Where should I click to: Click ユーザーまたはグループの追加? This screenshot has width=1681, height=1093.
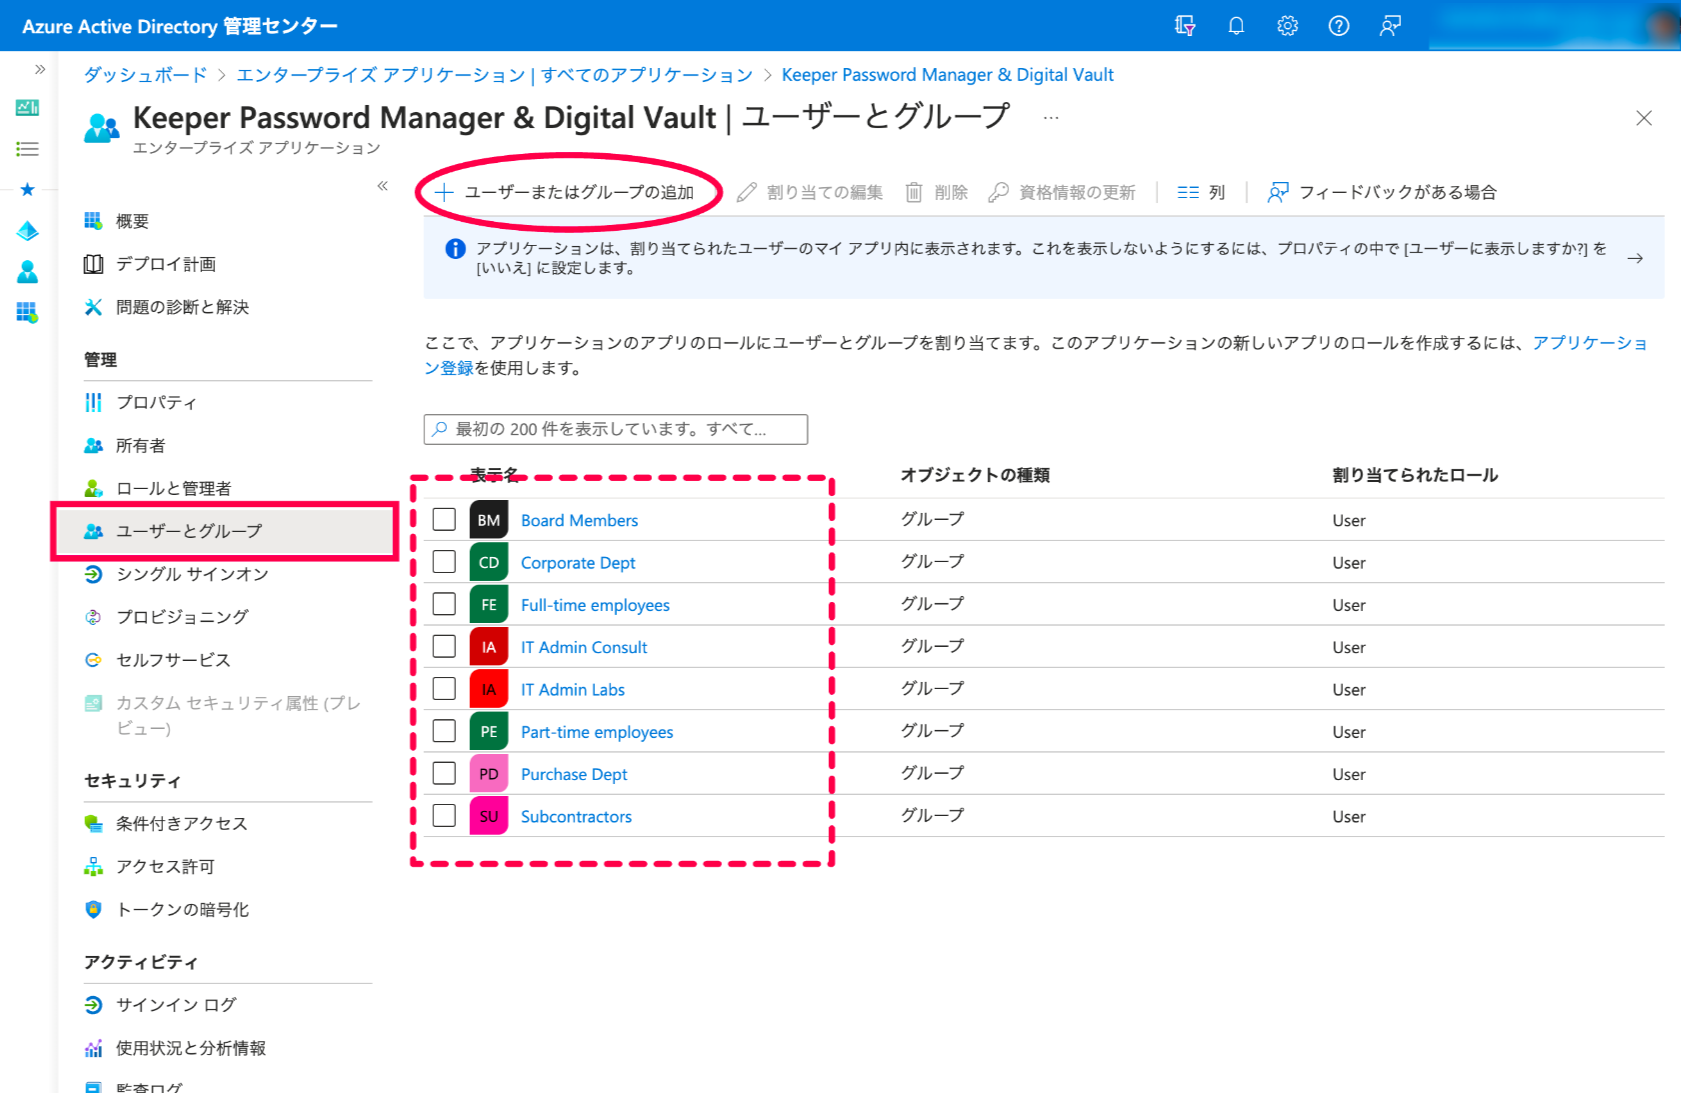click(x=565, y=192)
